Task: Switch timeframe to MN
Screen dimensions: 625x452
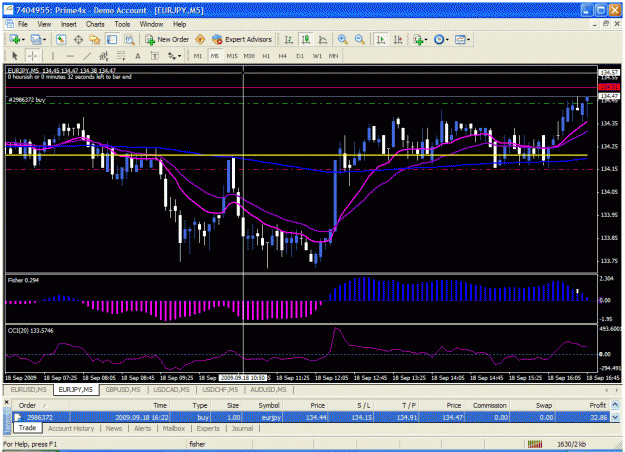Action: (333, 56)
